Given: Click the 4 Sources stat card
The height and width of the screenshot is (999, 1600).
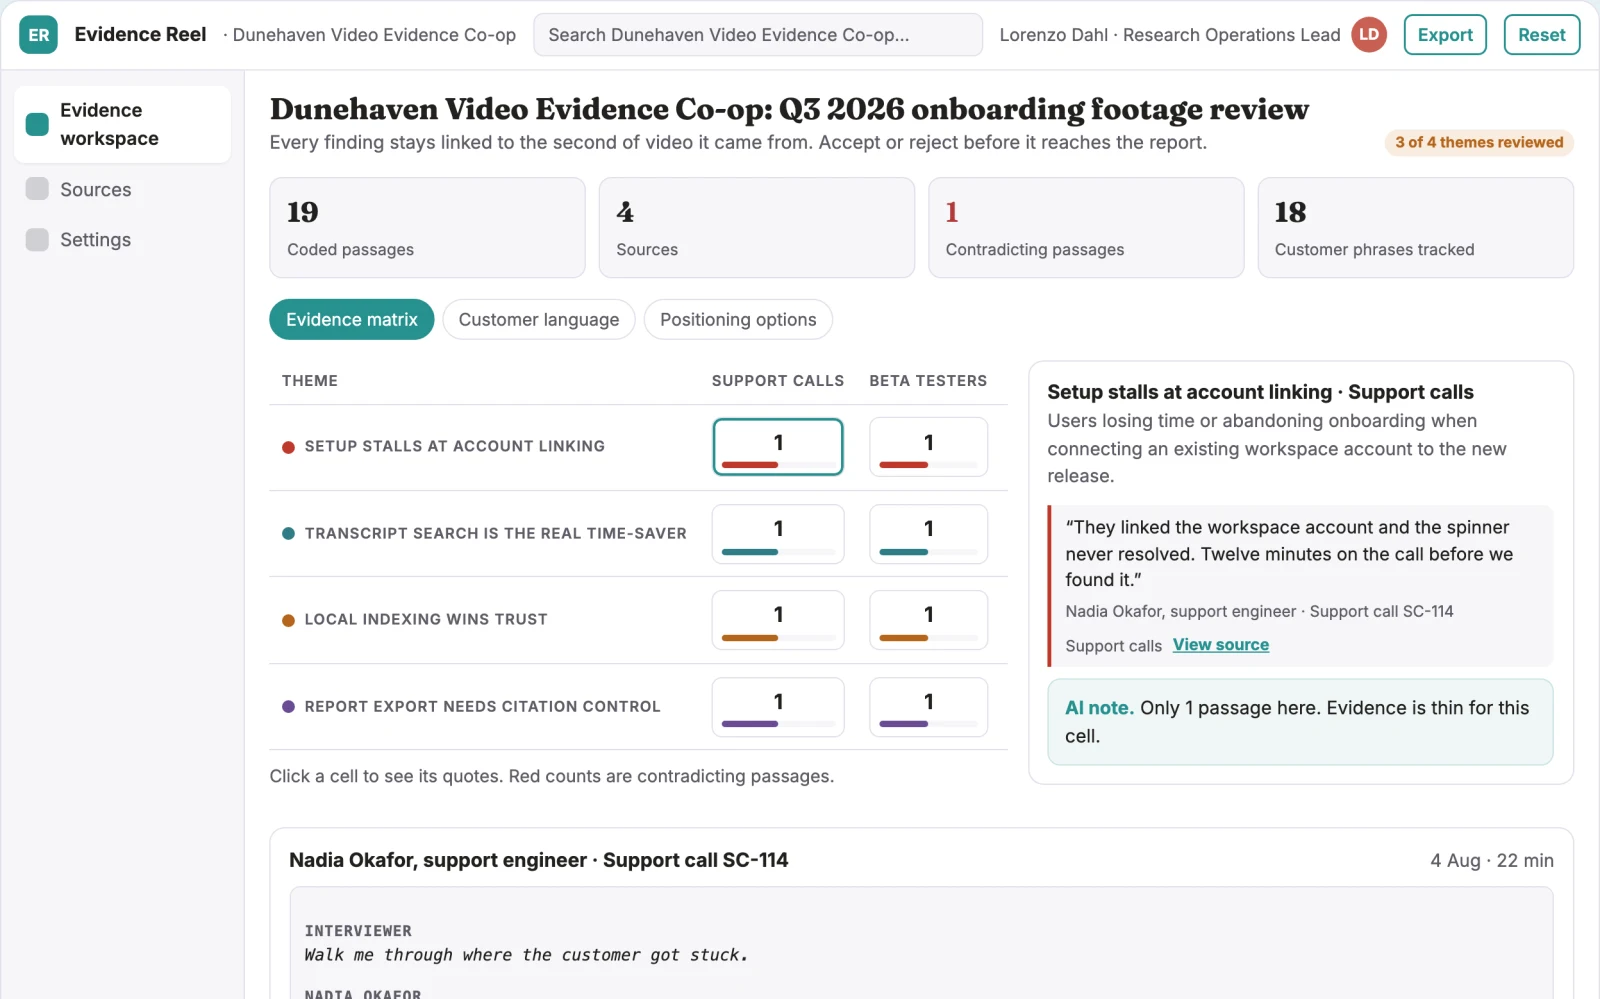Looking at the screenshot, I should pyautogui.click(x=757, y=228).
